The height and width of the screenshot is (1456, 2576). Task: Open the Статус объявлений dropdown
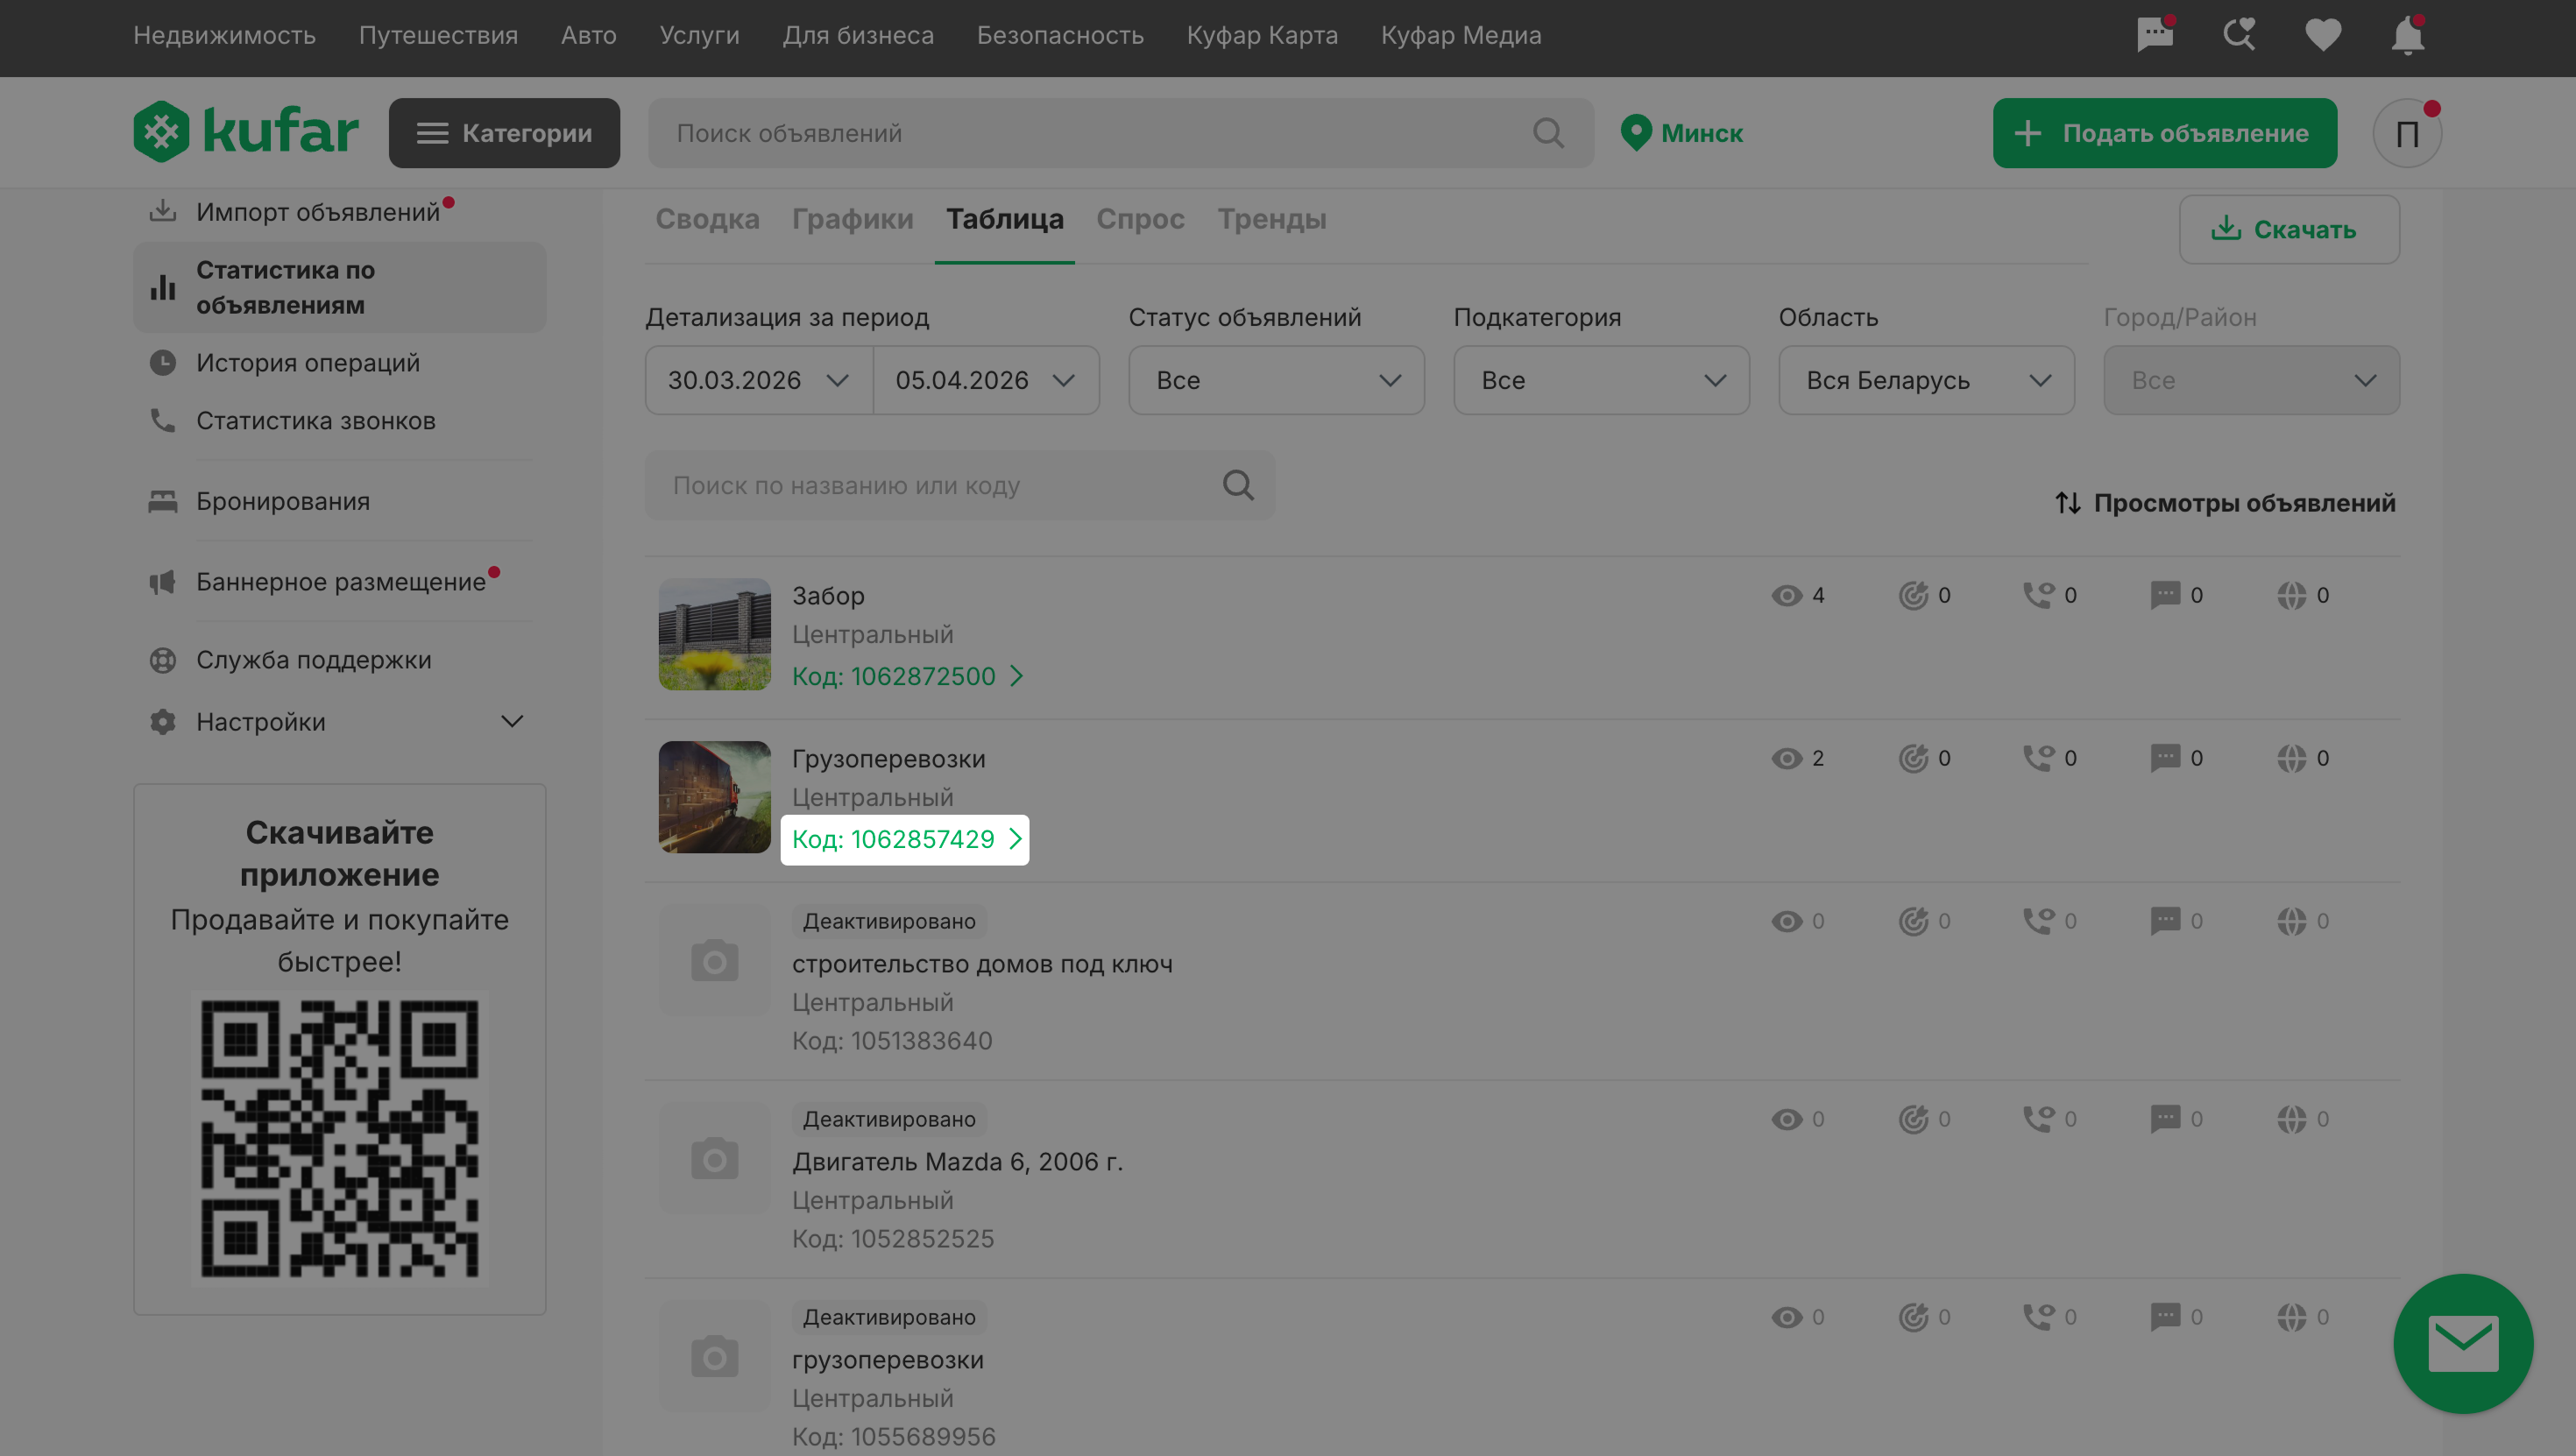(1276, 380)
